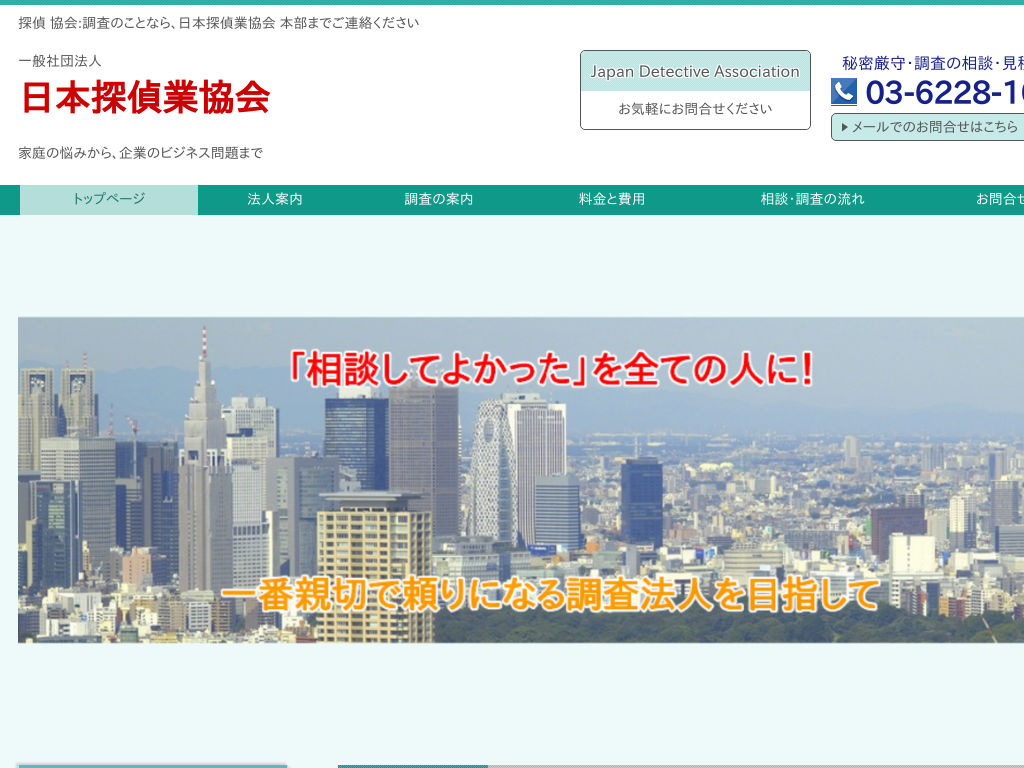The width and height of the screenshot is (1024, 768).
Task: Select 相談・調査の流れ in the navigation bar
Action: click(812, 199)
